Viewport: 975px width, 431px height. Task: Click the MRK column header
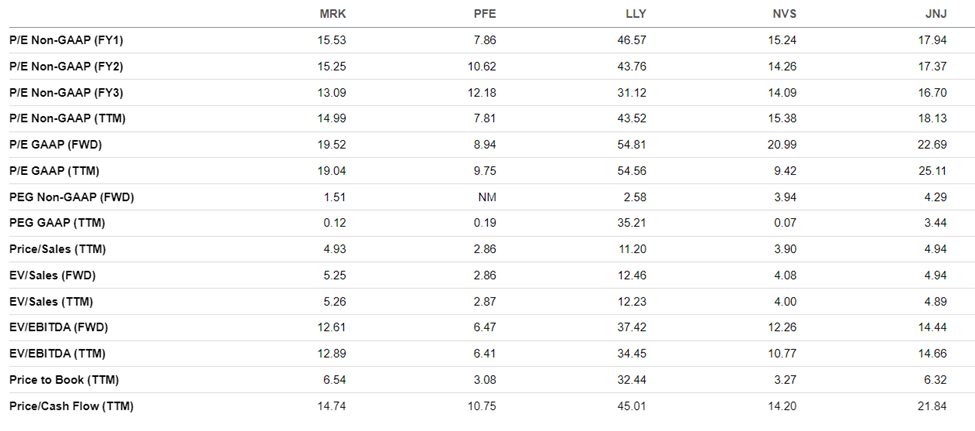point(333,14)
